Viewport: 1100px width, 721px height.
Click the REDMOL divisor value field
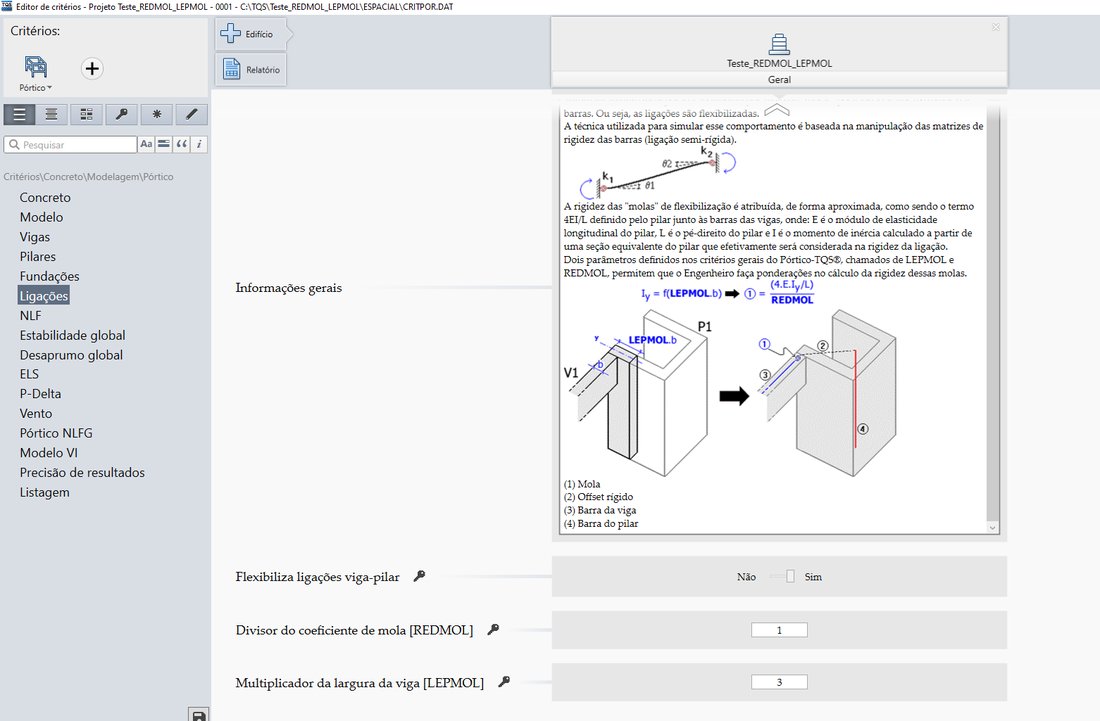[x=779, y=630]
